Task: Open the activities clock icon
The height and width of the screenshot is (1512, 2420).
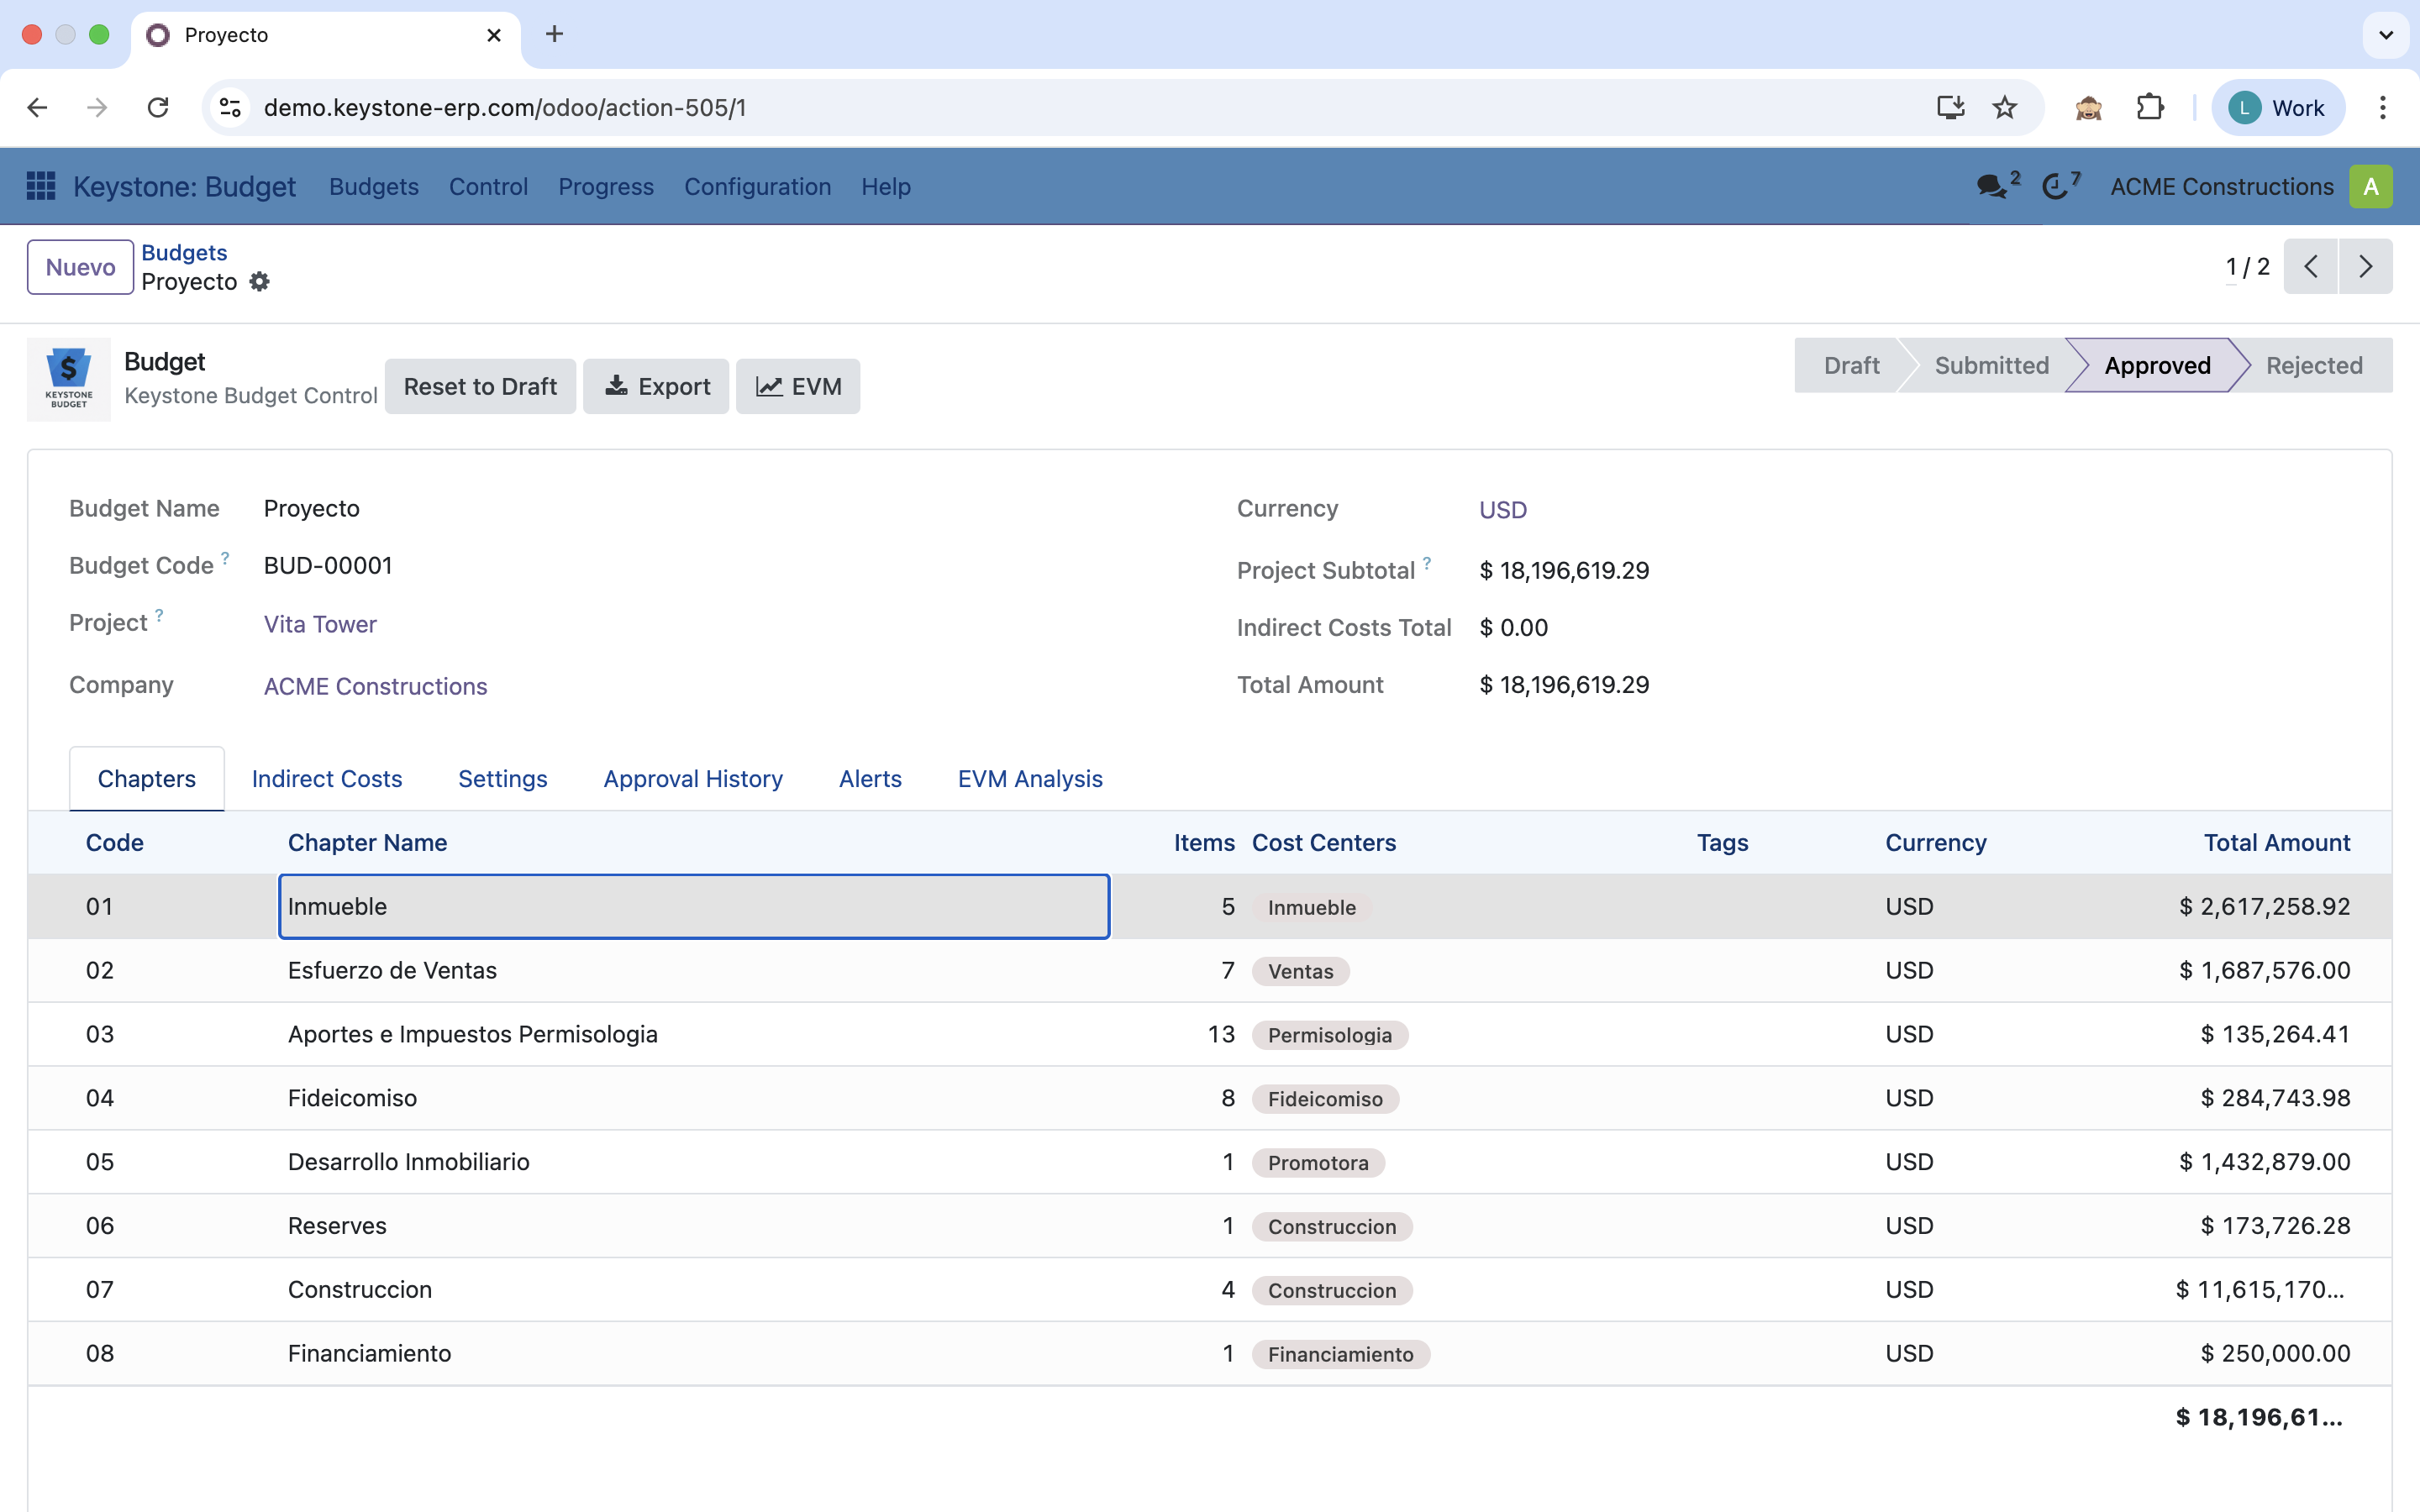Action: click(x=2055, y=186)
